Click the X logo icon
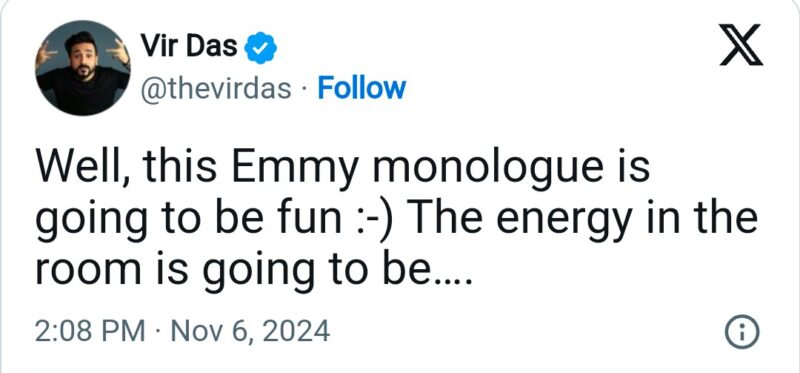The width and height of the screenshot is (800, 373). [x=741, y=45]
